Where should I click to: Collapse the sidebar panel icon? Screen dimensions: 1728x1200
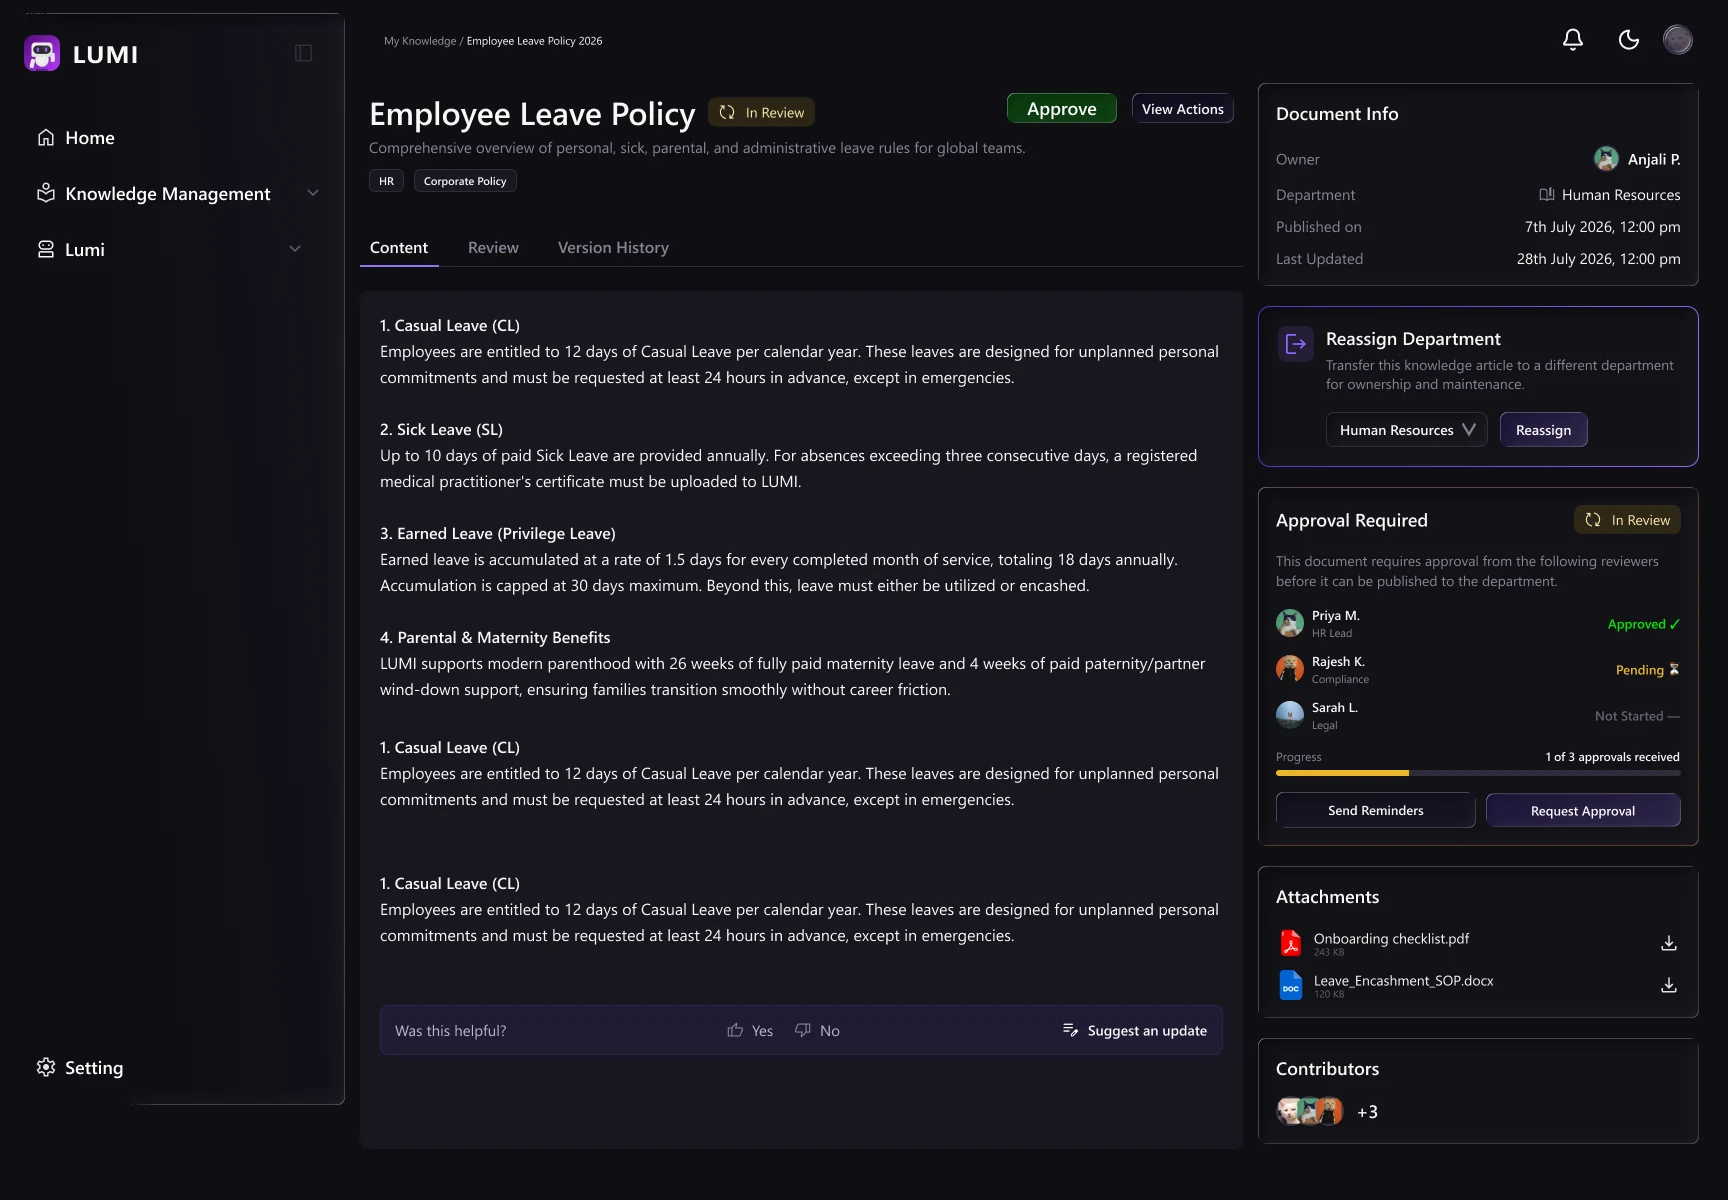(x=304, y=53)
